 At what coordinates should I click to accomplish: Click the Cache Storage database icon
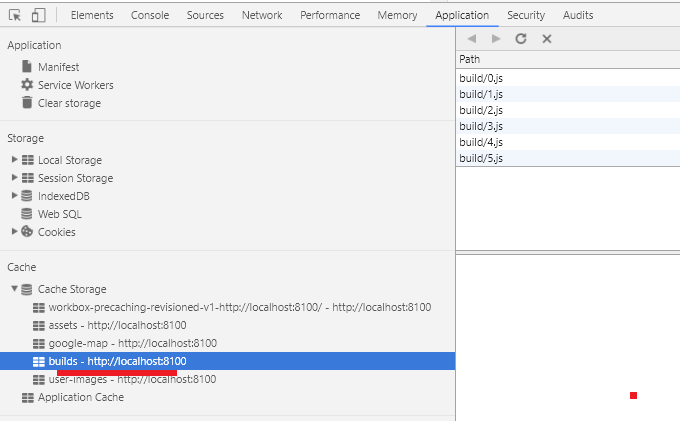point(27,289)
